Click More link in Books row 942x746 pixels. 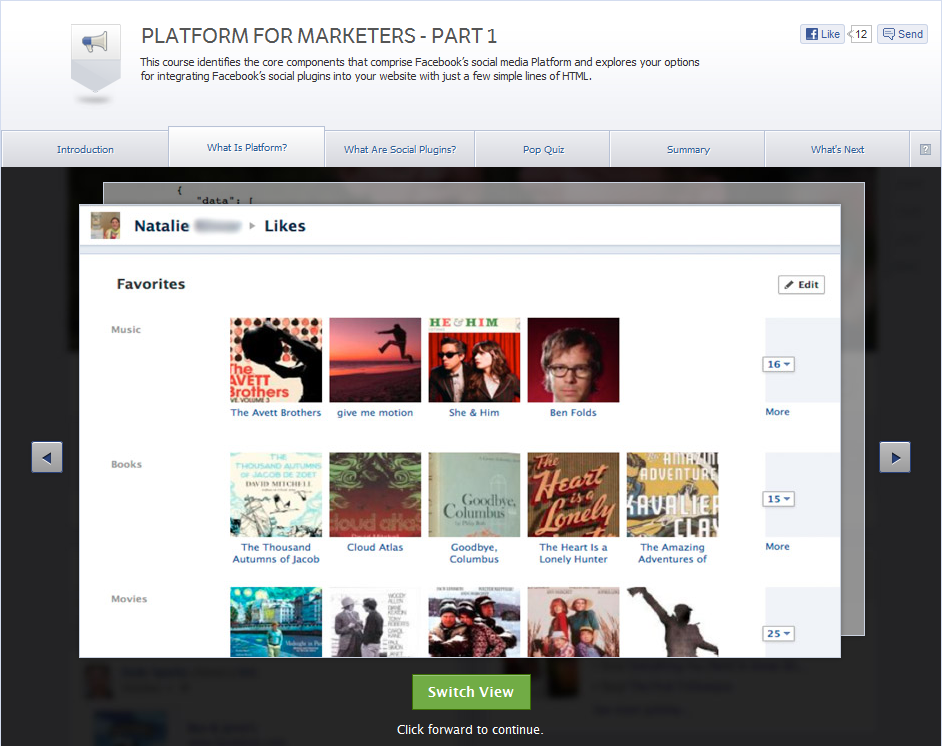[x=777, y=546]
